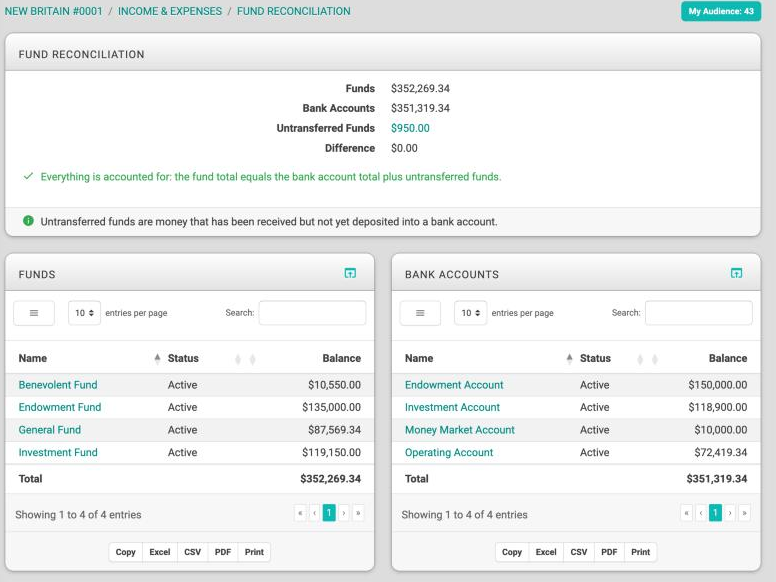Screen dimensions: 776x582
Task: Export Funds table to Excel
Action: (x=160, y=552)
